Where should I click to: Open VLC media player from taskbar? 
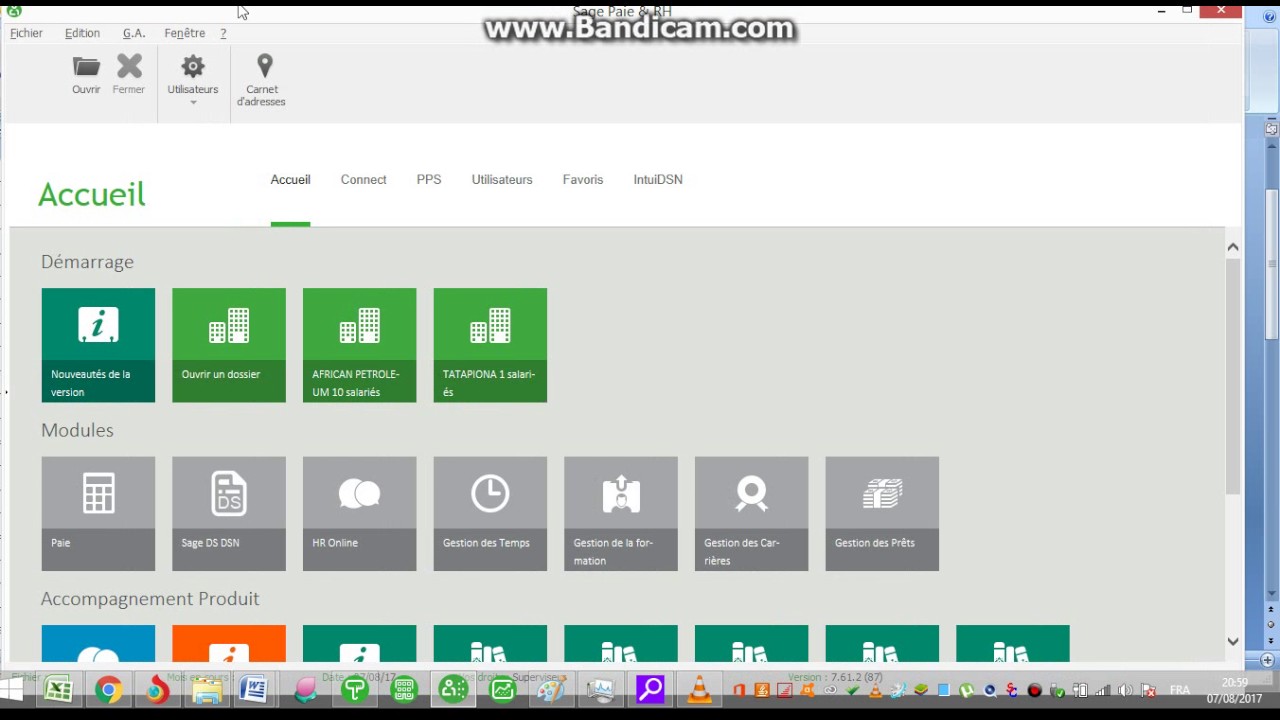[x=699, y=690]
